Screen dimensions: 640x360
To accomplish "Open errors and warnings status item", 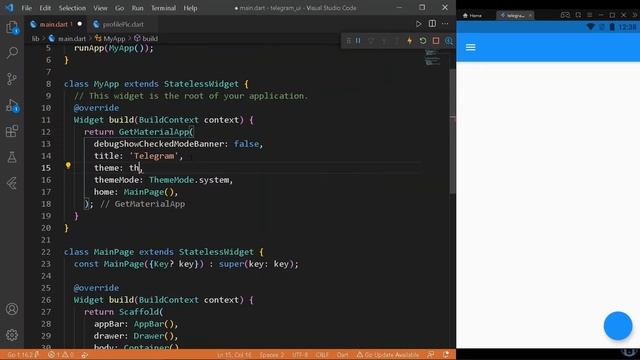I will pos(60,355).
